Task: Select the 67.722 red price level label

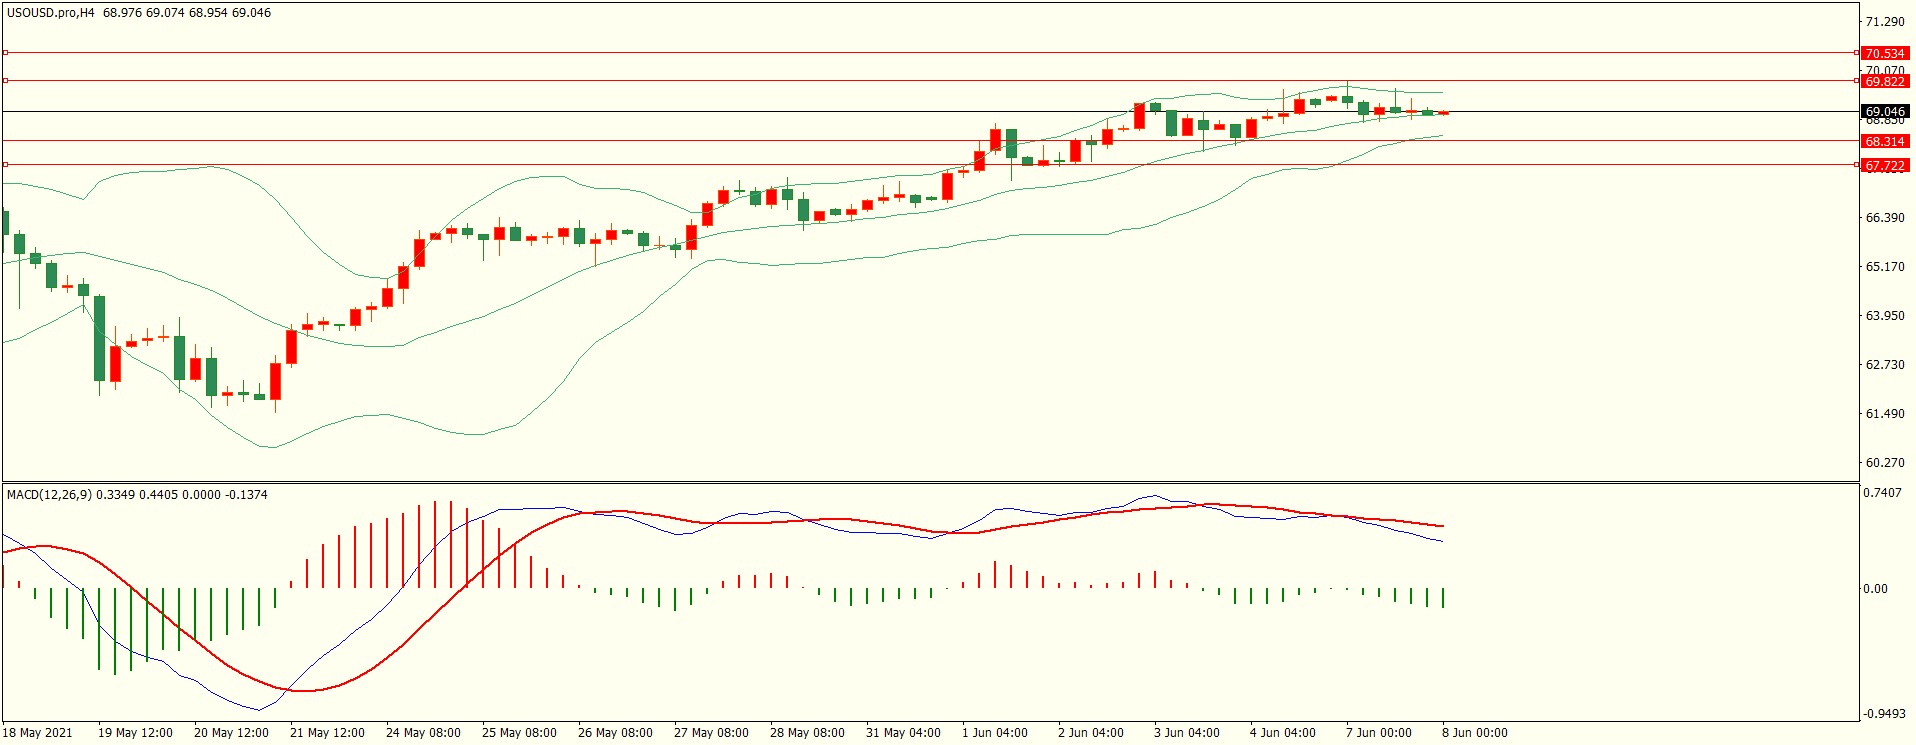Action: tap(1884, 165)
